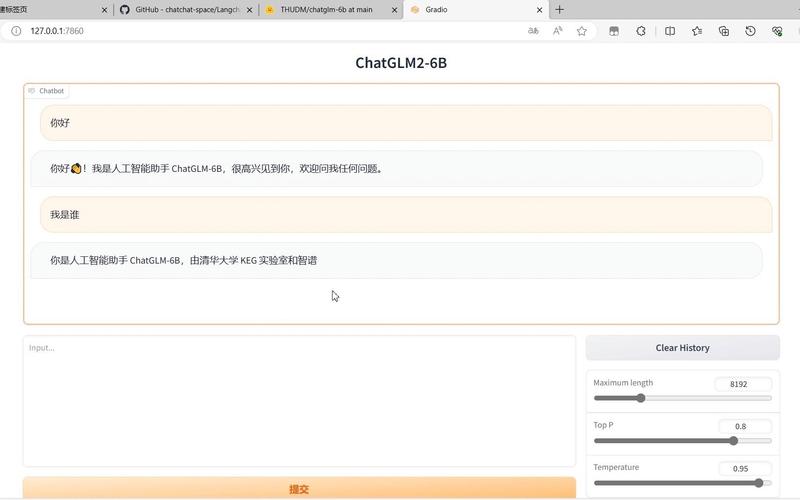Click the translate page icon
The width and height of the screenshot is (800, 500).
[533, 31]
